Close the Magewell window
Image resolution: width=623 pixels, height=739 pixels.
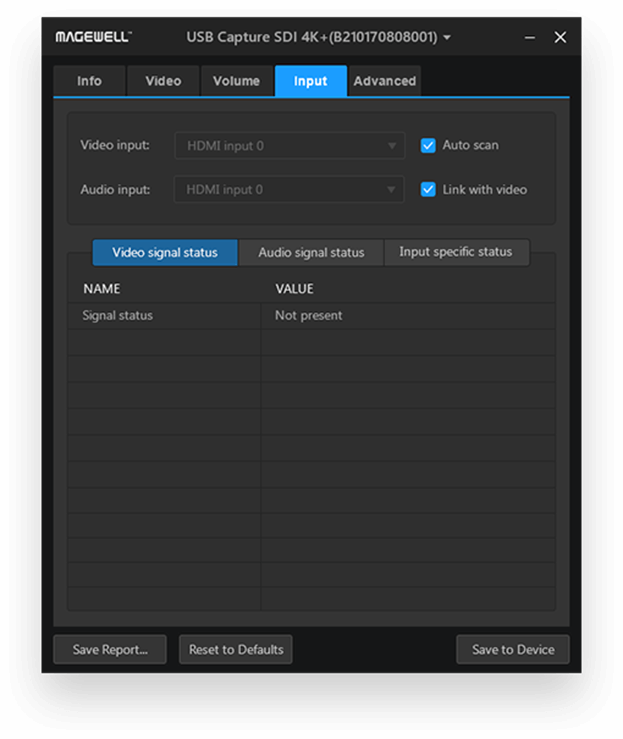click(560, 37)
